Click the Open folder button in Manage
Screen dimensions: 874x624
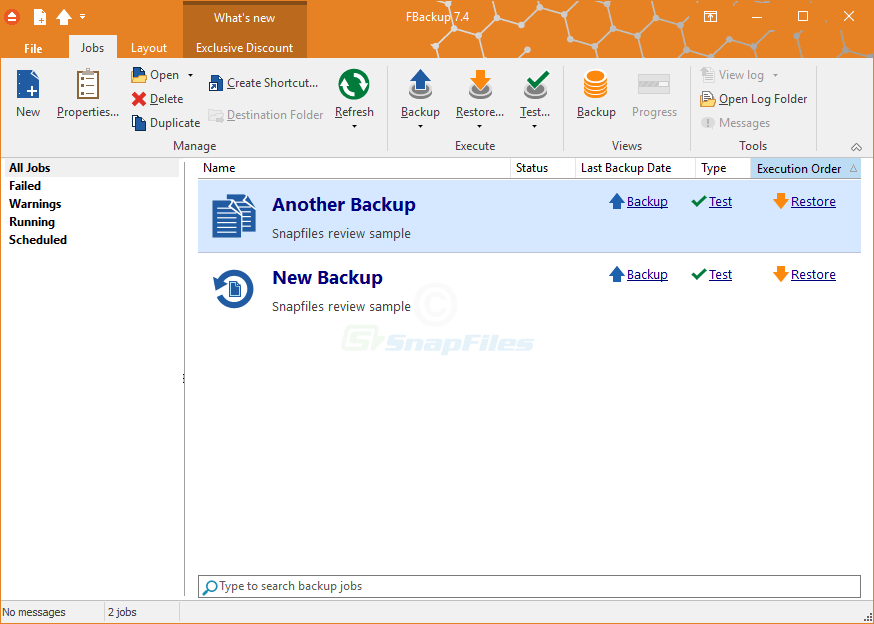155,75
